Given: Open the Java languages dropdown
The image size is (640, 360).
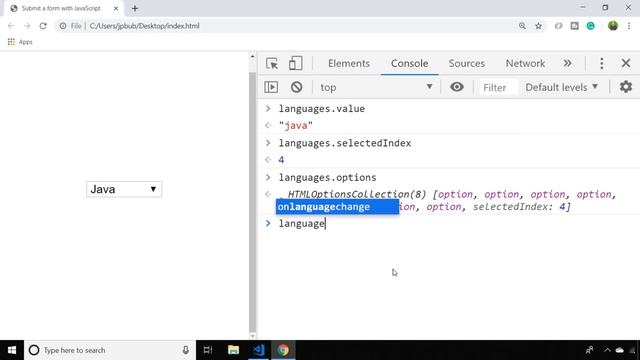Looking at the screenshot, I should (124, 189).
